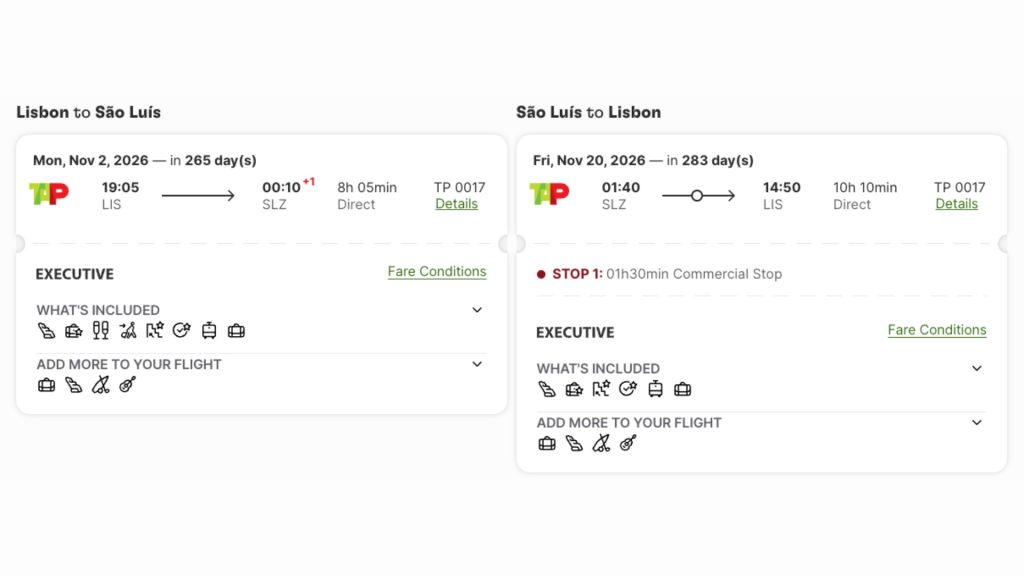Image resolution: width=1024 pixels, height=576 pixels.
Task: Open Fare Conditions for the outbound Executive fare
Action: point(437,272)
